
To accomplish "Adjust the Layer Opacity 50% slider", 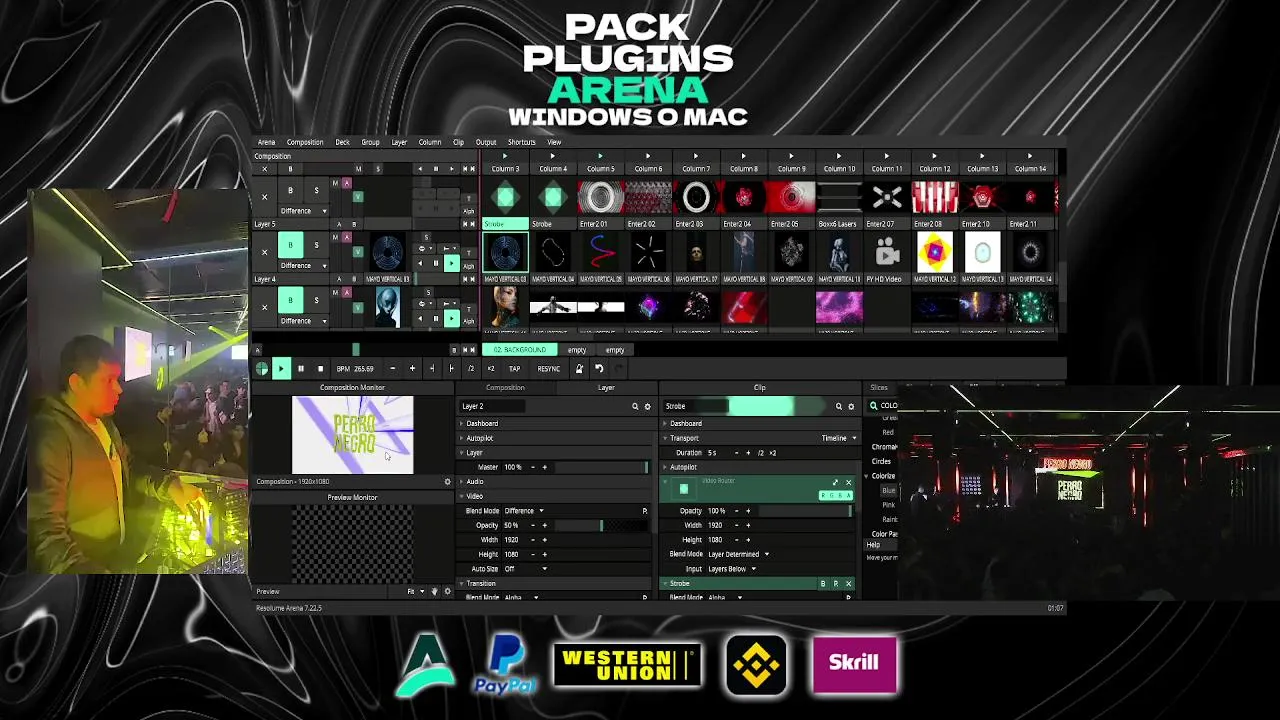I will coord(600,526).
